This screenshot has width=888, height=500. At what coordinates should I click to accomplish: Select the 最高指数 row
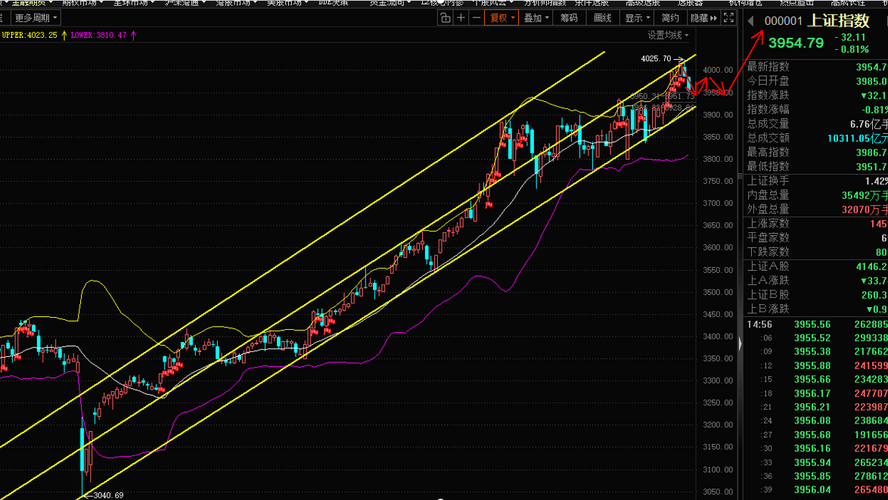pyautogui.click(x=816, y=152)
